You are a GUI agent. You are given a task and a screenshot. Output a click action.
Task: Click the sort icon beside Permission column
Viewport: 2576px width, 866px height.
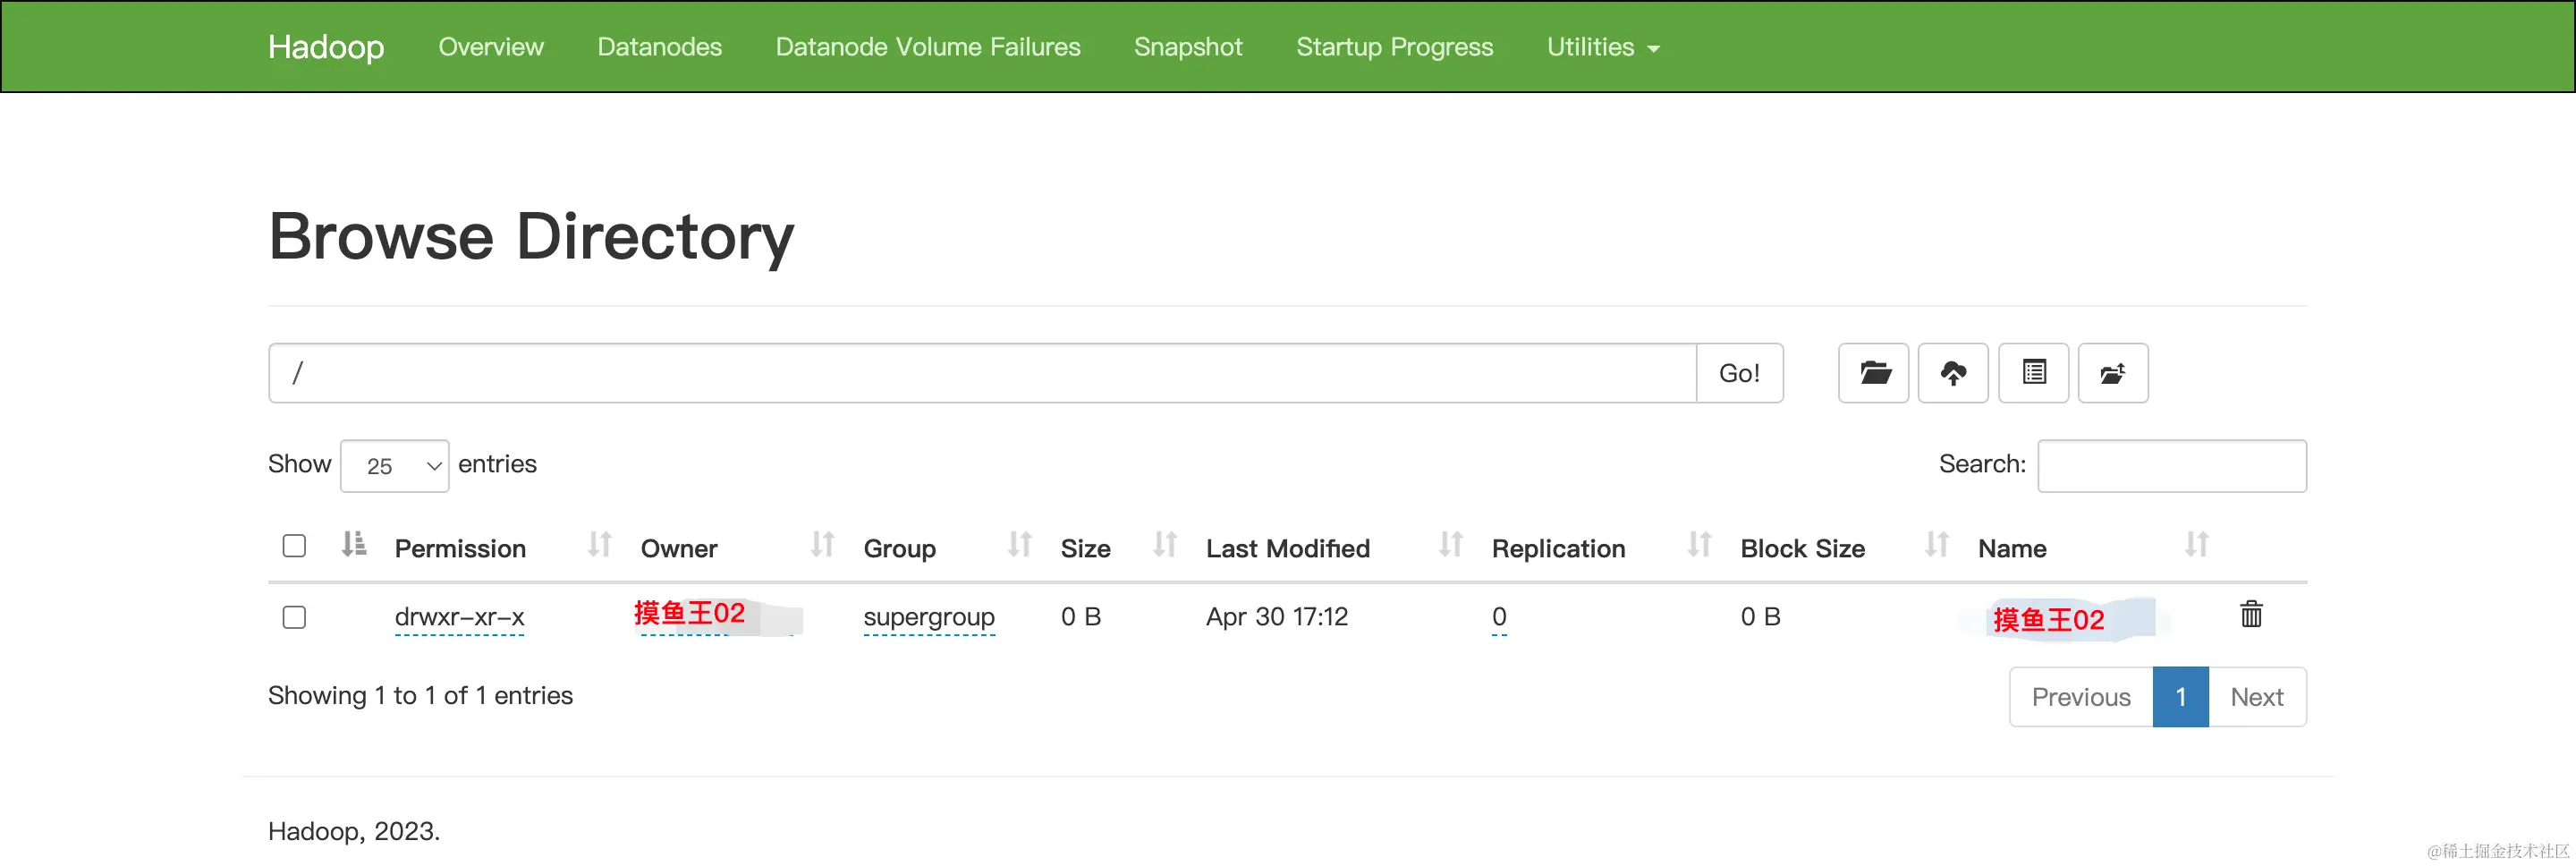(x=599, y=544)
